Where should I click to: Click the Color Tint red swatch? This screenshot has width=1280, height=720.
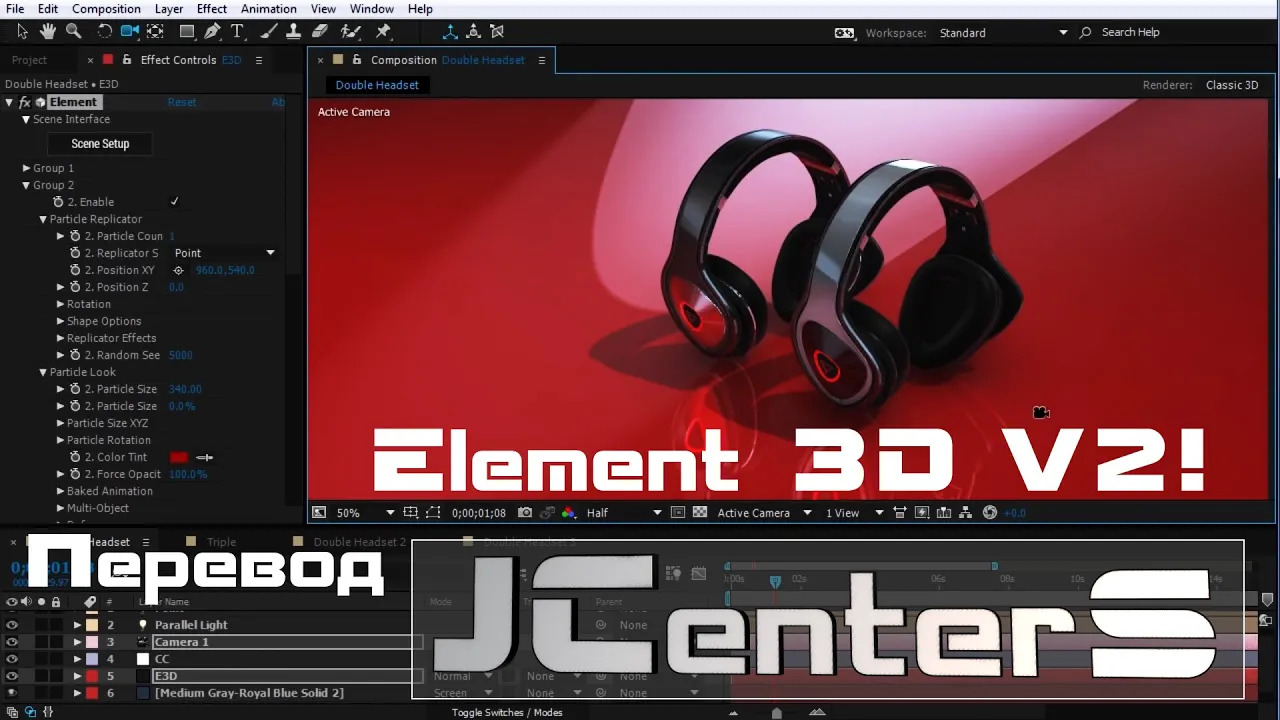pyautogui.click(x=179, y=457)
